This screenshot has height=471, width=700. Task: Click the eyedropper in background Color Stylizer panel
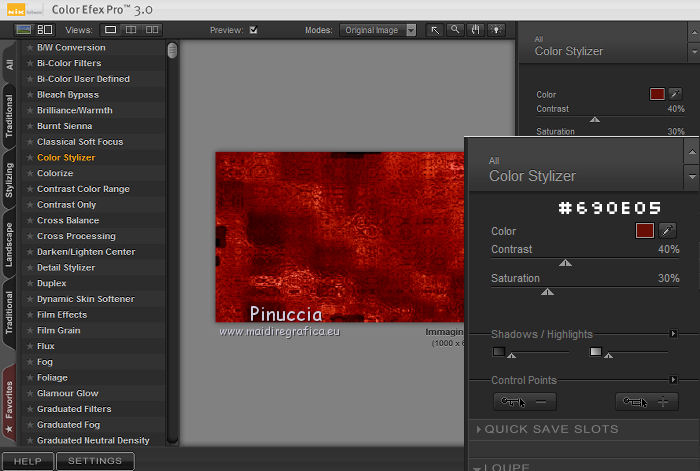pos(675,94)
